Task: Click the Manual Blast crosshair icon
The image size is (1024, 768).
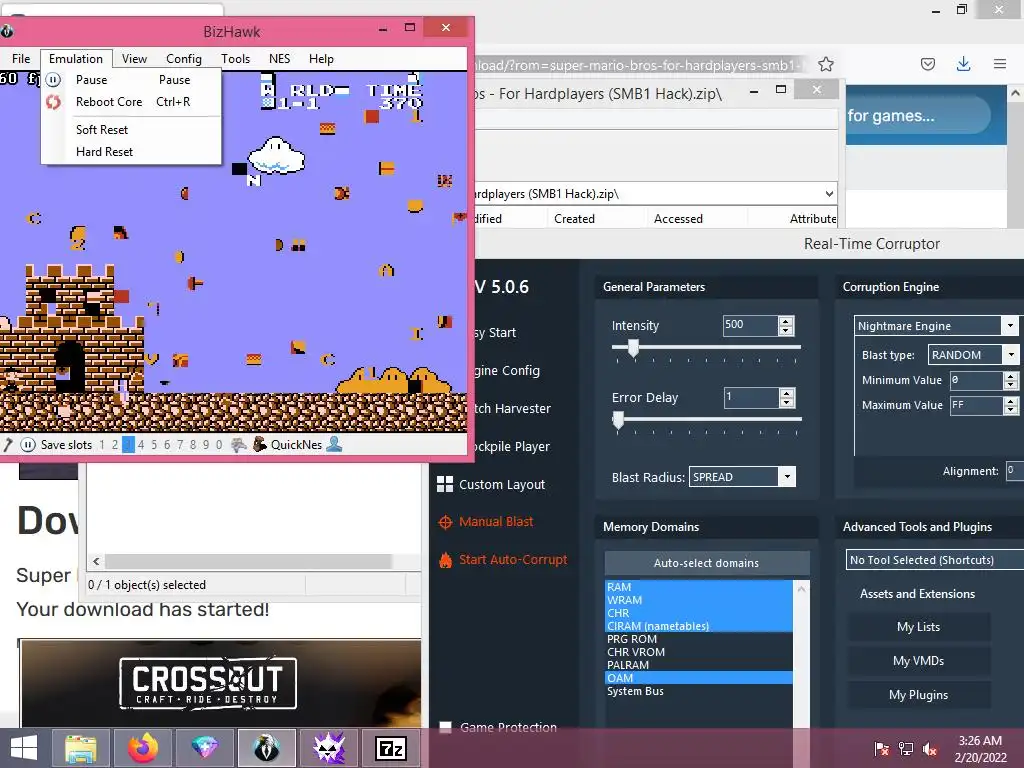Action: coord(445,522)
